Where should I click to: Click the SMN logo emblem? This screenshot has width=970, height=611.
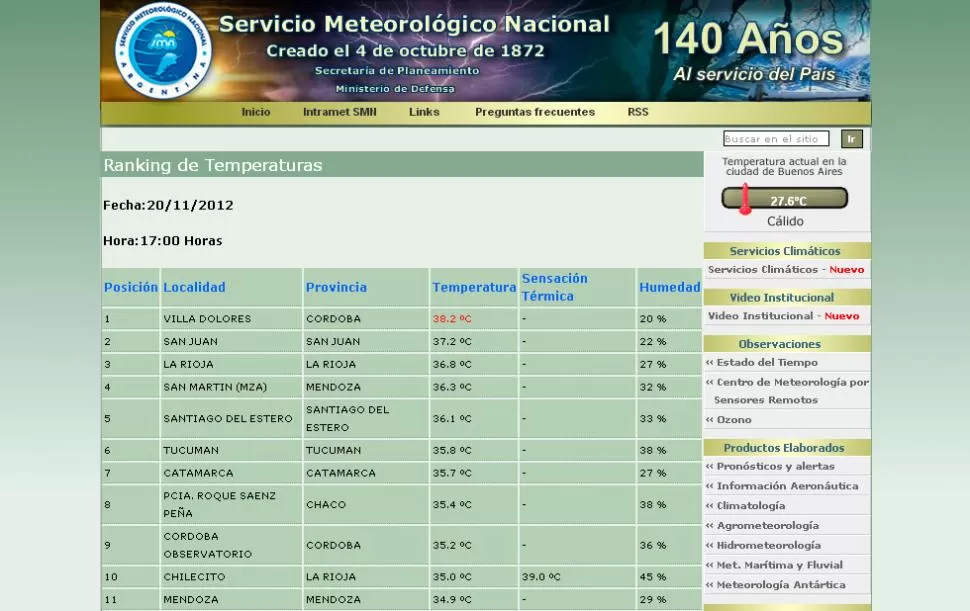[x=163, y=51]
